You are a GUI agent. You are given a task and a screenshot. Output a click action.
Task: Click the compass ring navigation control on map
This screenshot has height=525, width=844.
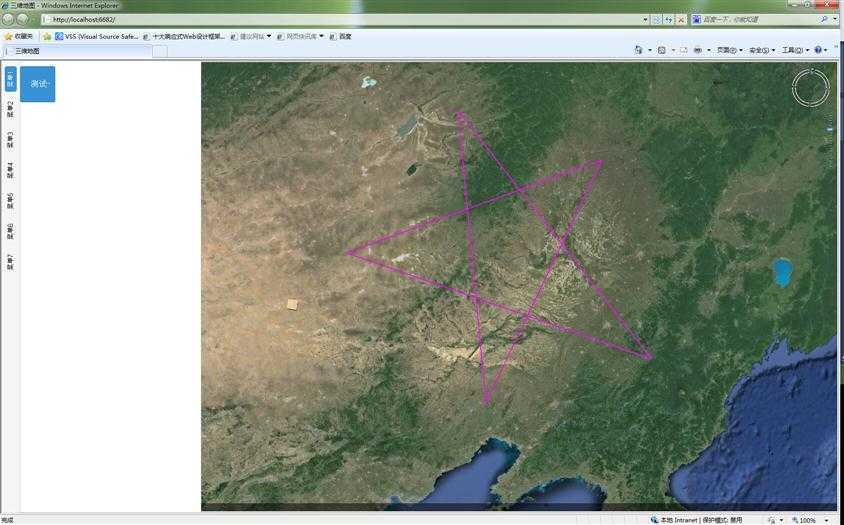(x=811, y=88)
